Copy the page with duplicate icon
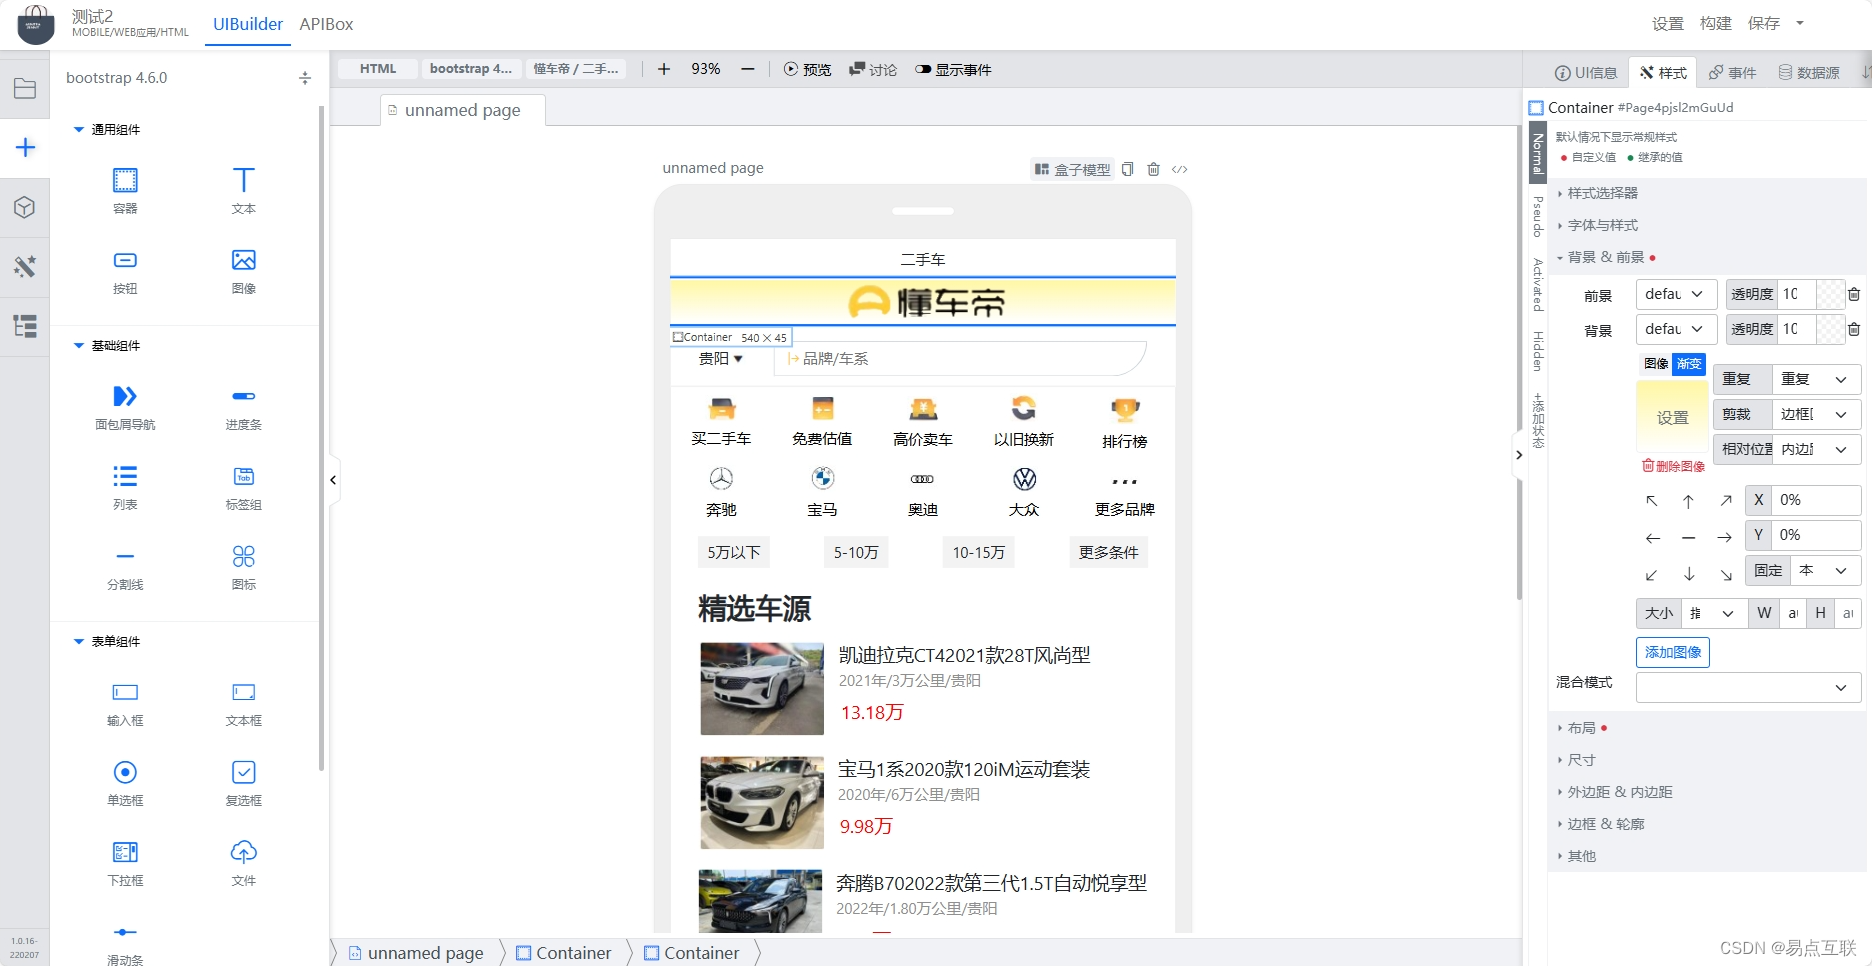This screenshot has width=1872, height=966. [x=1127, y=169]
